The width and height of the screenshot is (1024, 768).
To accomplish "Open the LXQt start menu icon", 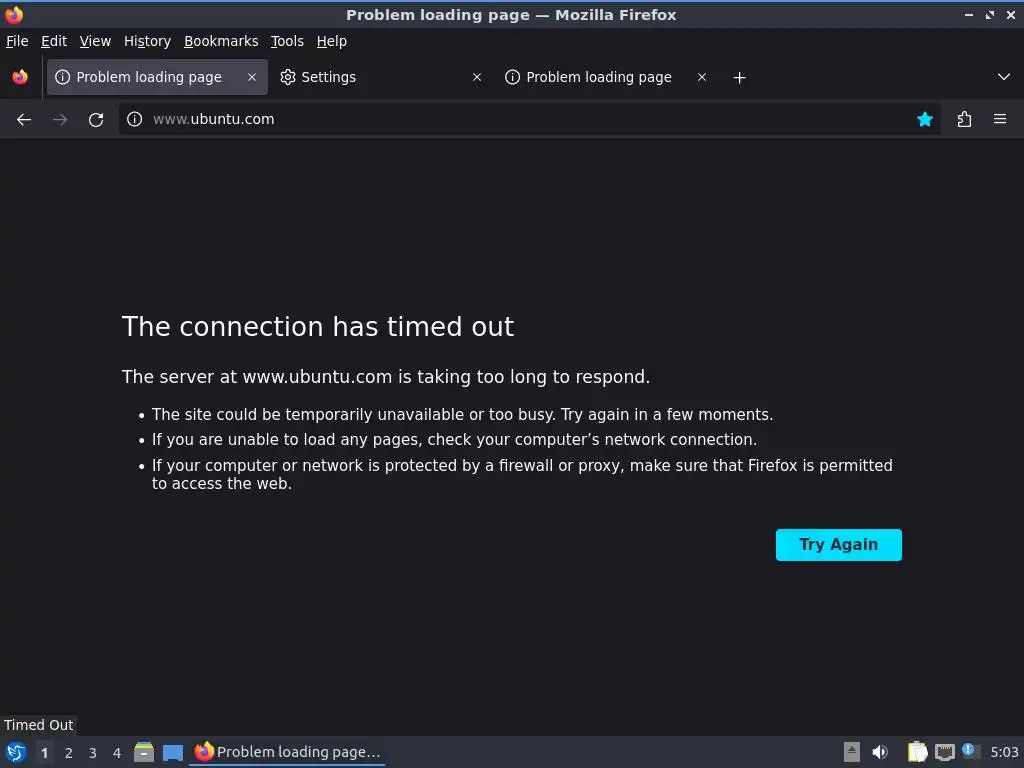I will coord(16,752).
